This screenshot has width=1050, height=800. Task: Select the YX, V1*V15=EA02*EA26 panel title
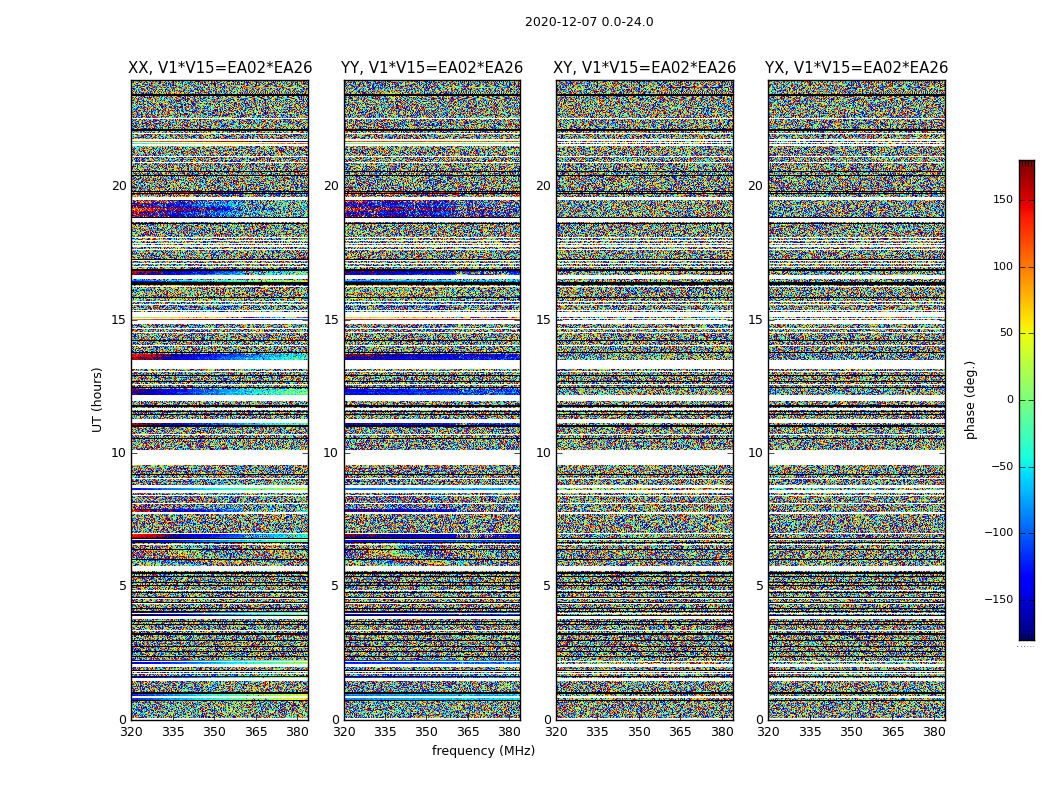click(x=856, y=68)
